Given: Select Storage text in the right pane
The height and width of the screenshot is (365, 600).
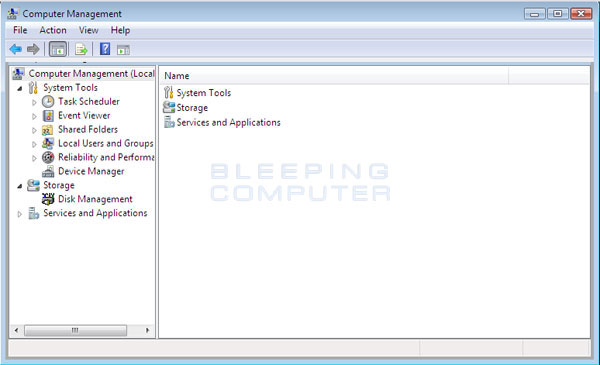Looking at the screenshot, I should tap(192, 108).
